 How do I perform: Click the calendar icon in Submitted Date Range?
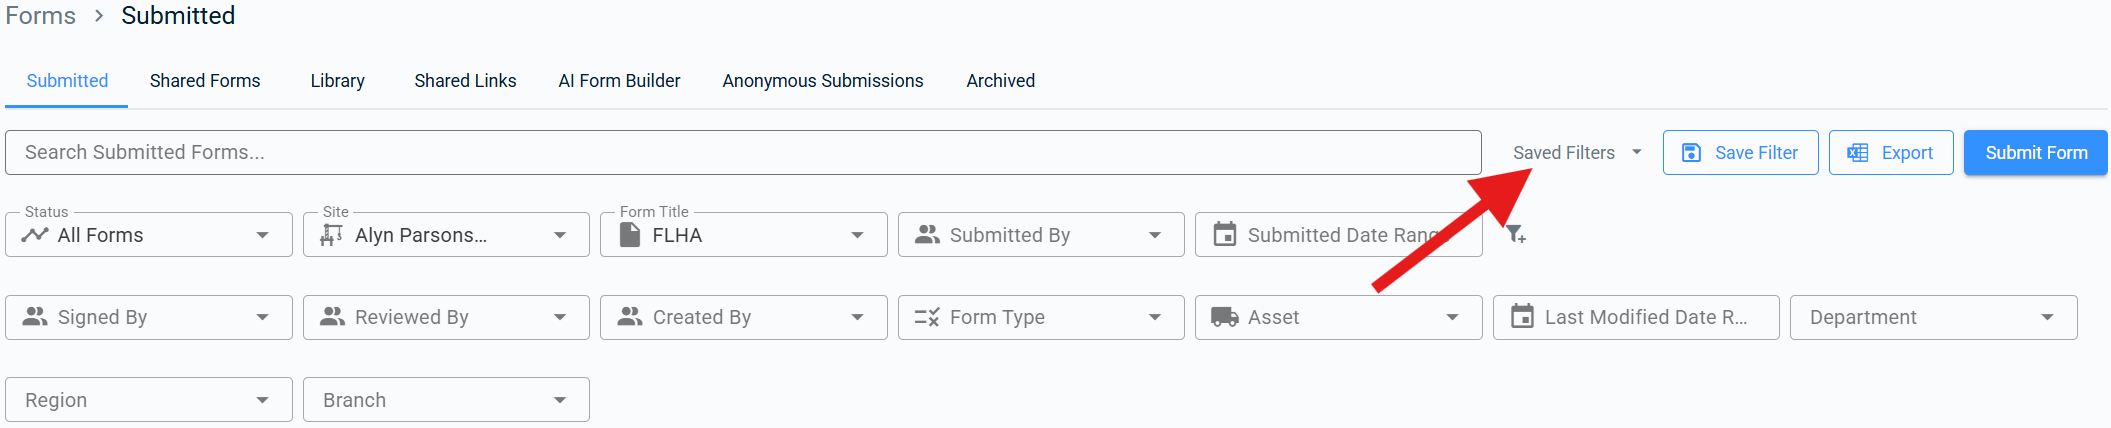1224,234
